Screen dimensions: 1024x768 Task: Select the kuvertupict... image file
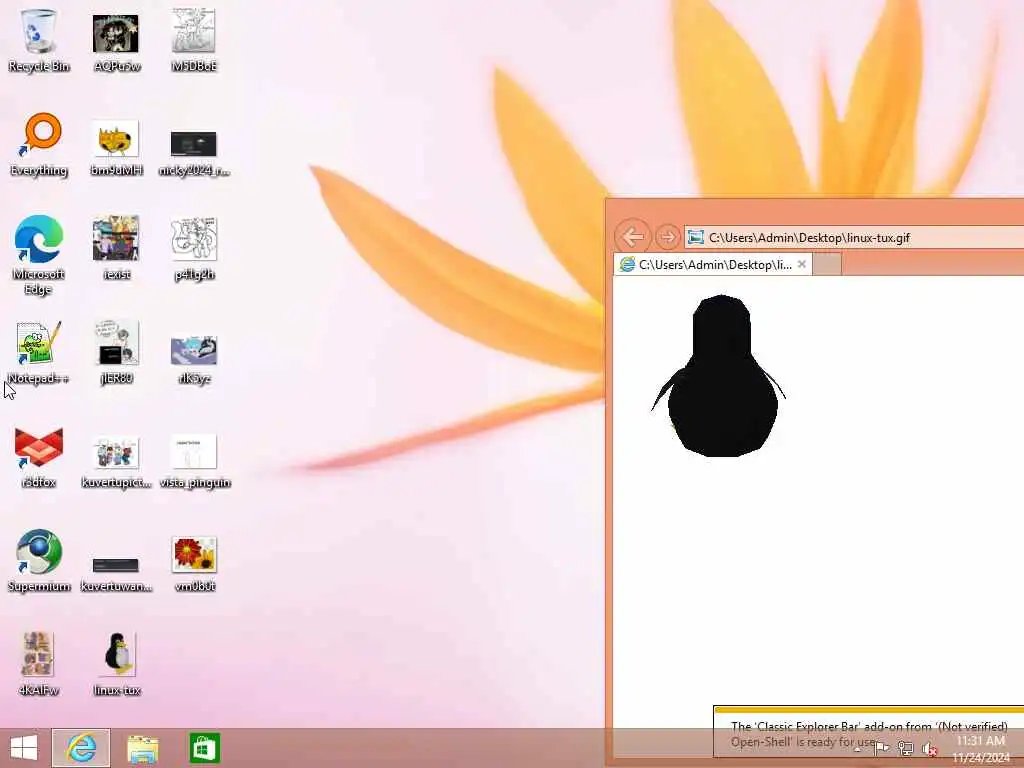coord(116,462)
